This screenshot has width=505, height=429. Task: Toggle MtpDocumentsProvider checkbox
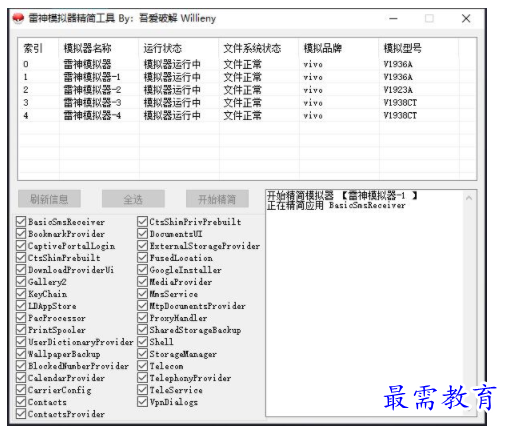(x=142, y=306)
